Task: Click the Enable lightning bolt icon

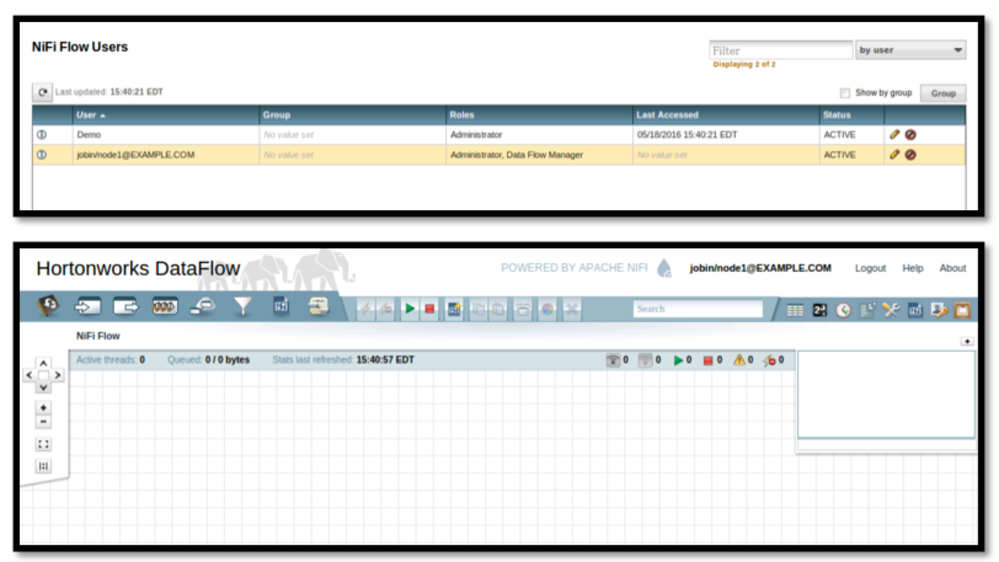Action: pos(366,309)
